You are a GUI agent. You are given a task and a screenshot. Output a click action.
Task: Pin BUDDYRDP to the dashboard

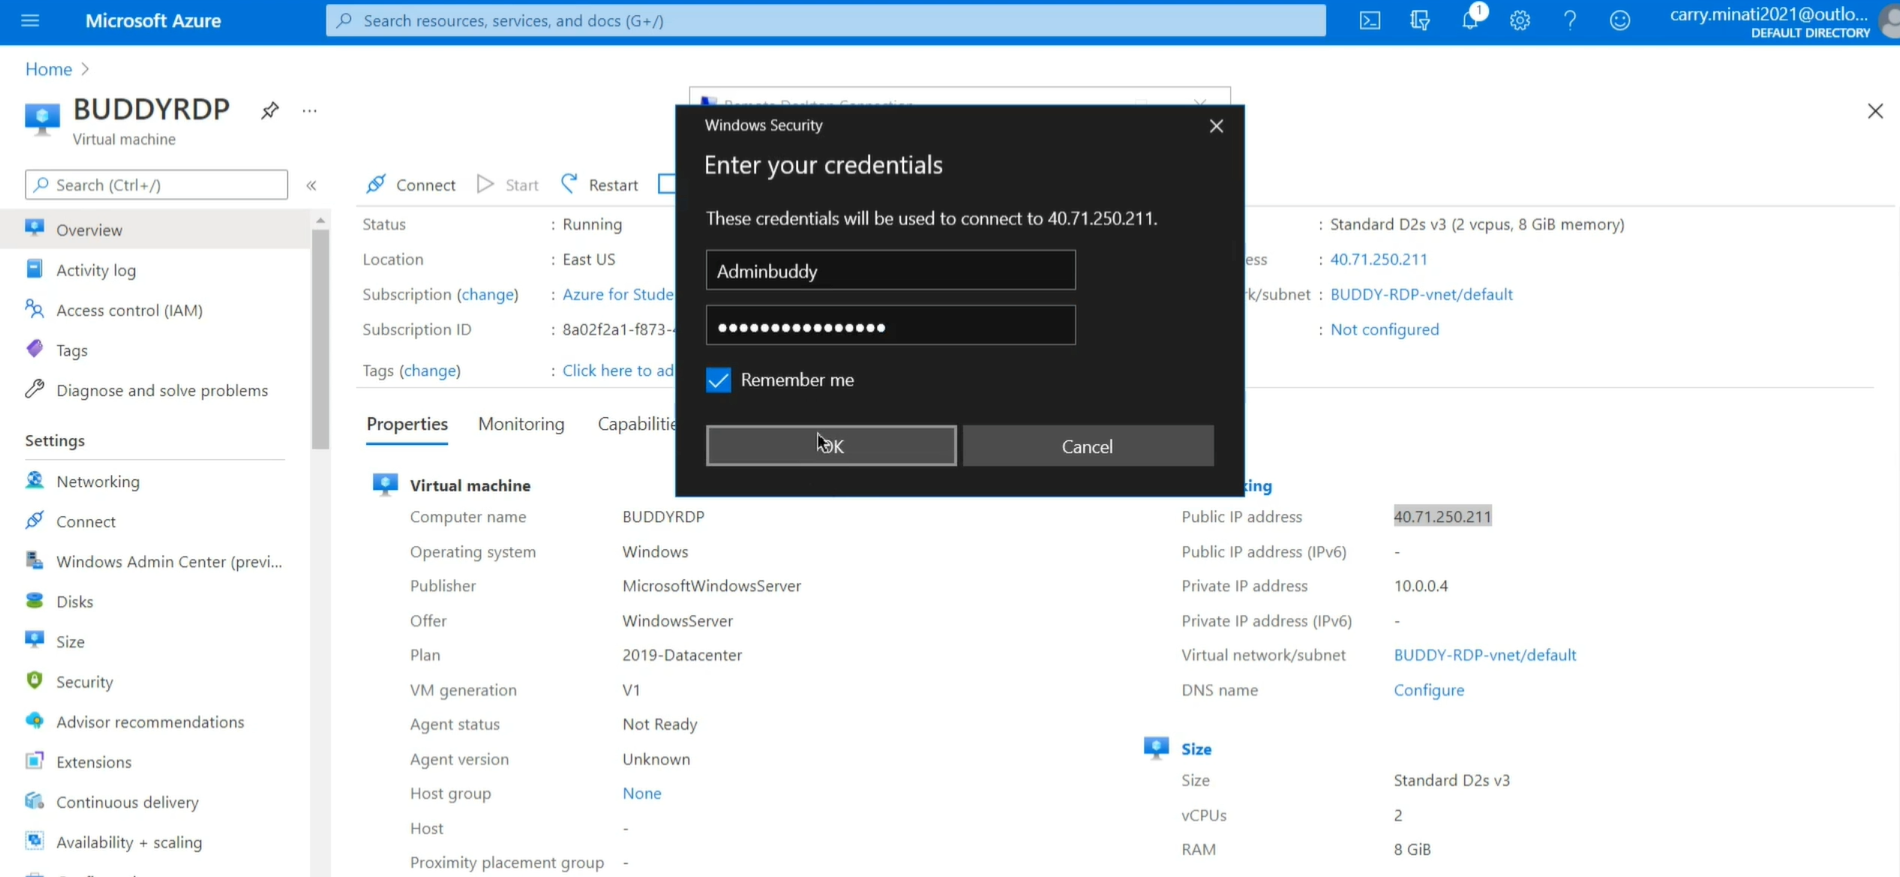[x=270, y=111]
